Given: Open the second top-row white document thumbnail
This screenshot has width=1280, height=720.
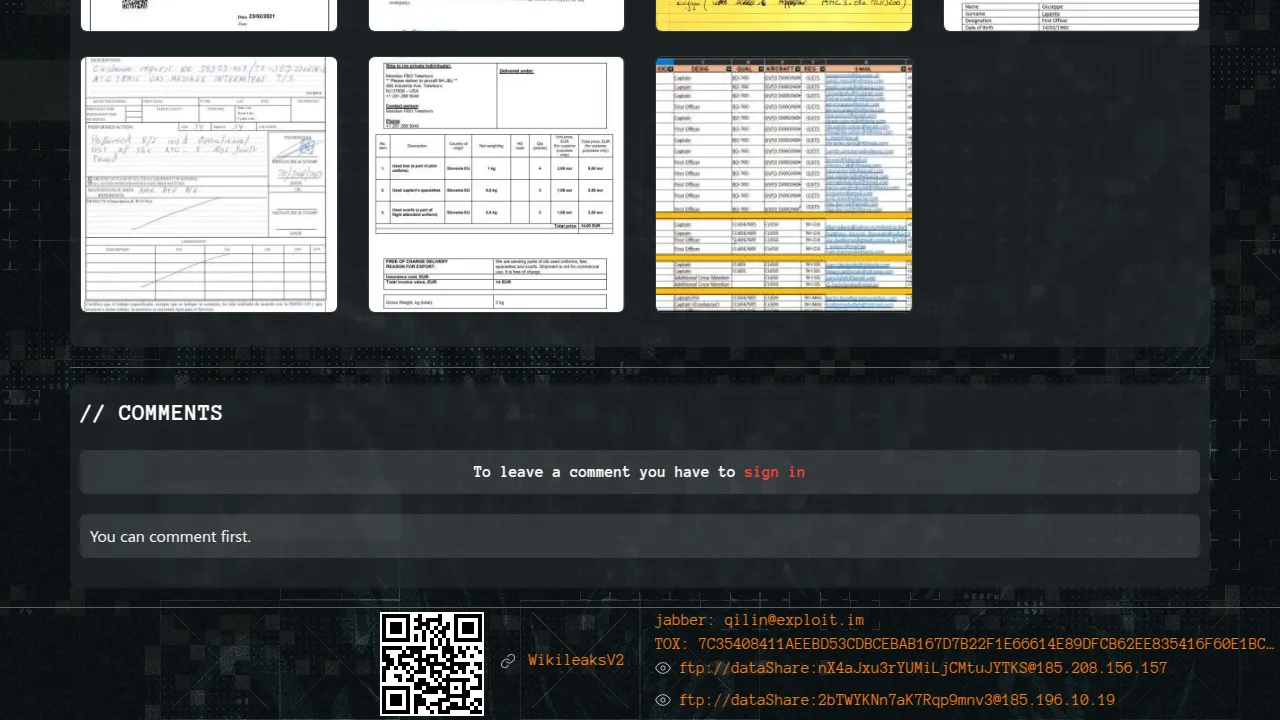Looking at the screenshot, I should [x=496, y=14].
